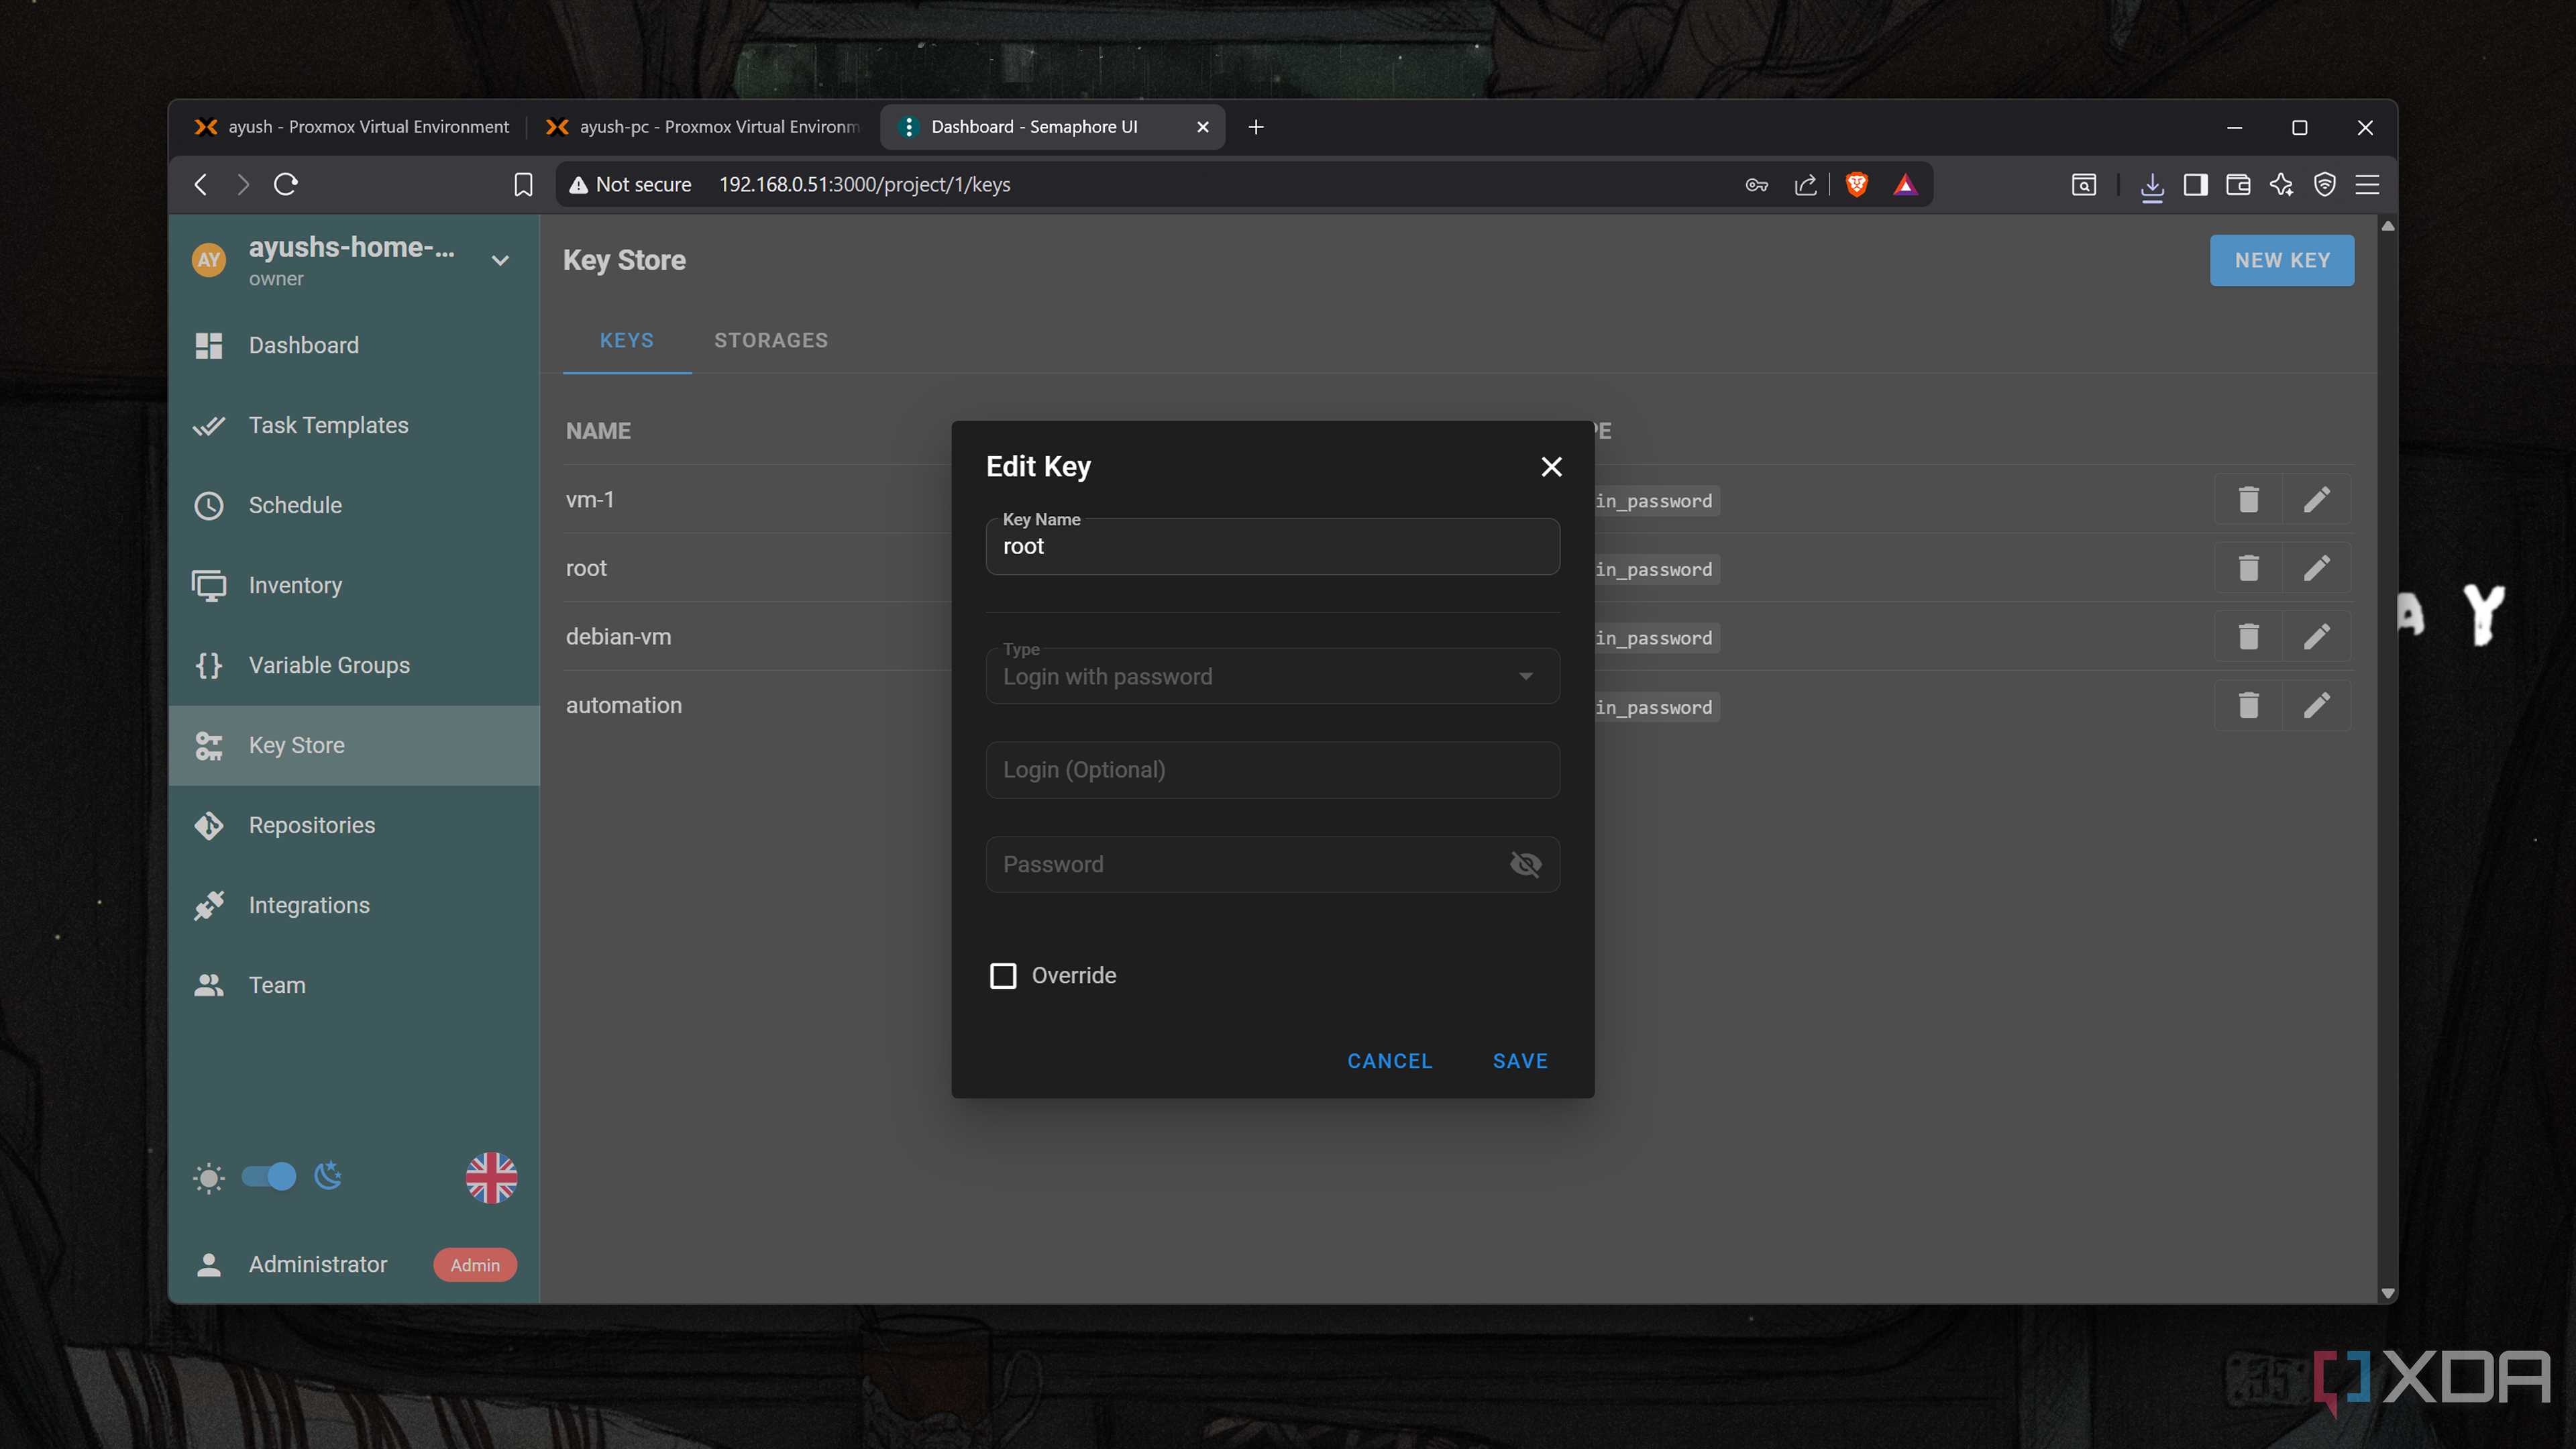The height and width of the screenshot is (1449, 2576).
Task: Open Task Templates in sidebar
Action: pyautogui.click(x=354, y=425)
